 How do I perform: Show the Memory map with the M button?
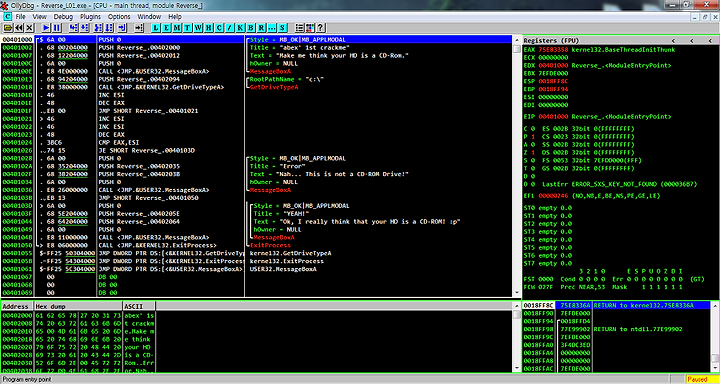[177, 28]
